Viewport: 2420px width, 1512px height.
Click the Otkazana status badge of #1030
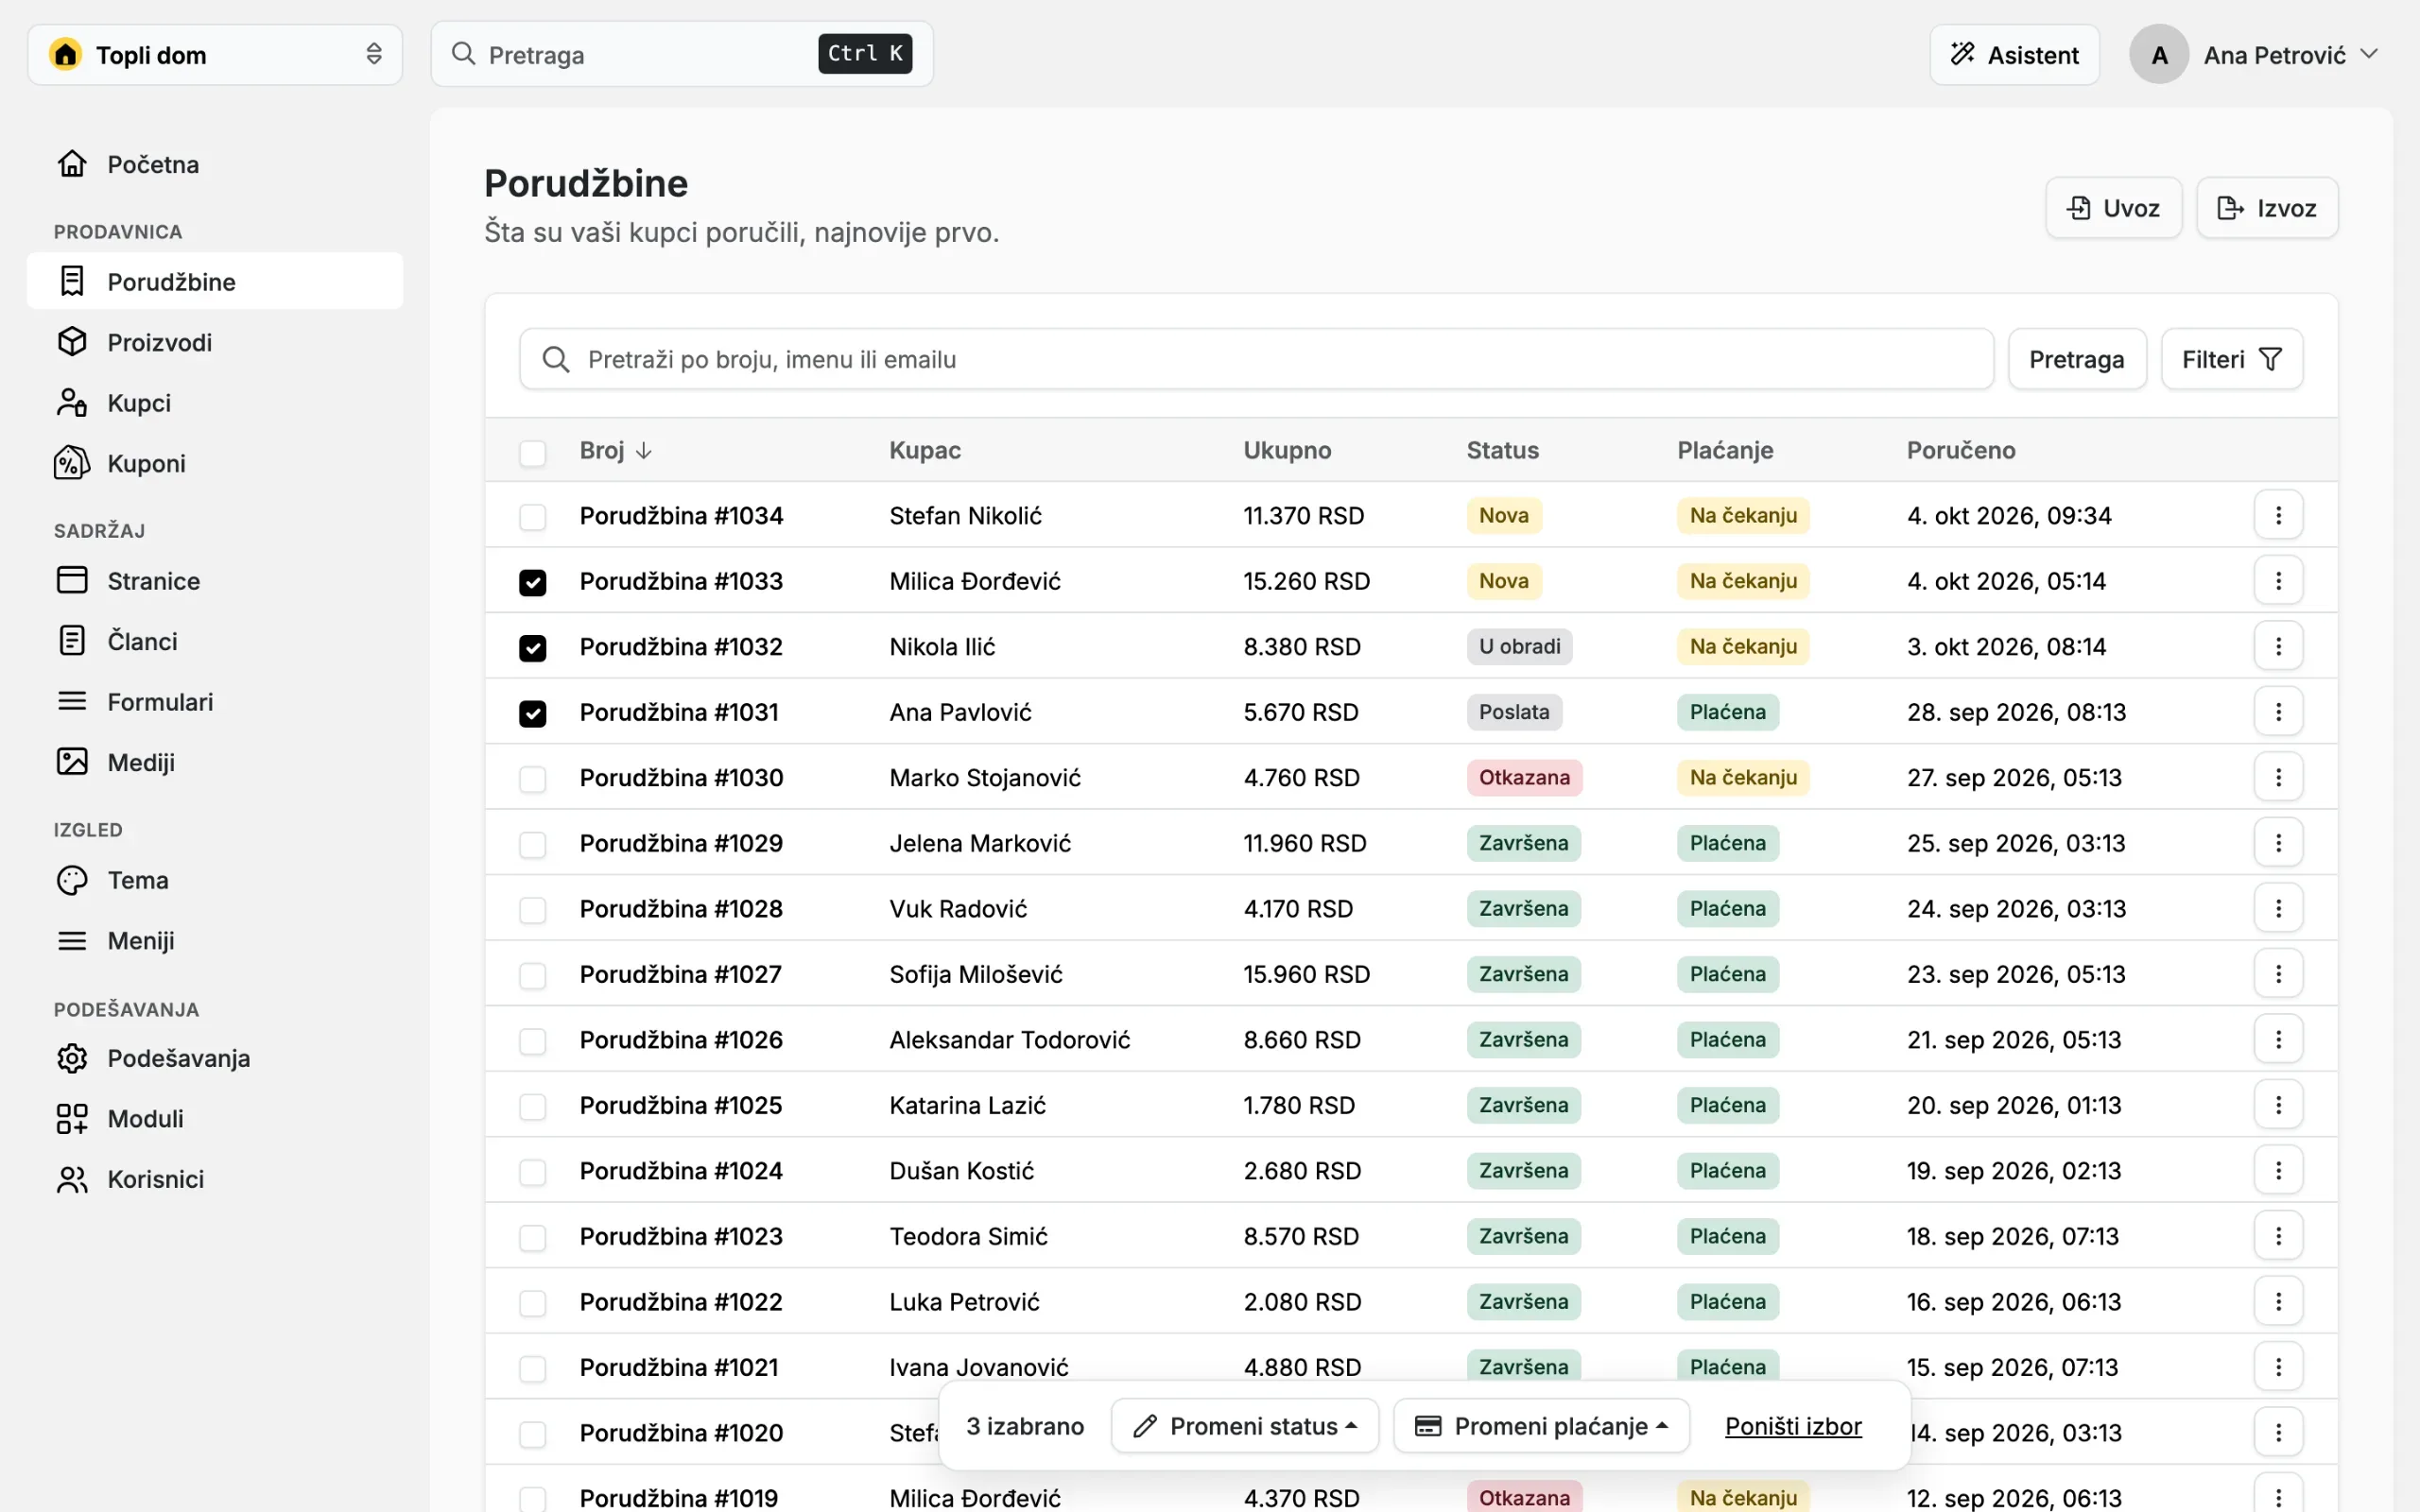1524,777
